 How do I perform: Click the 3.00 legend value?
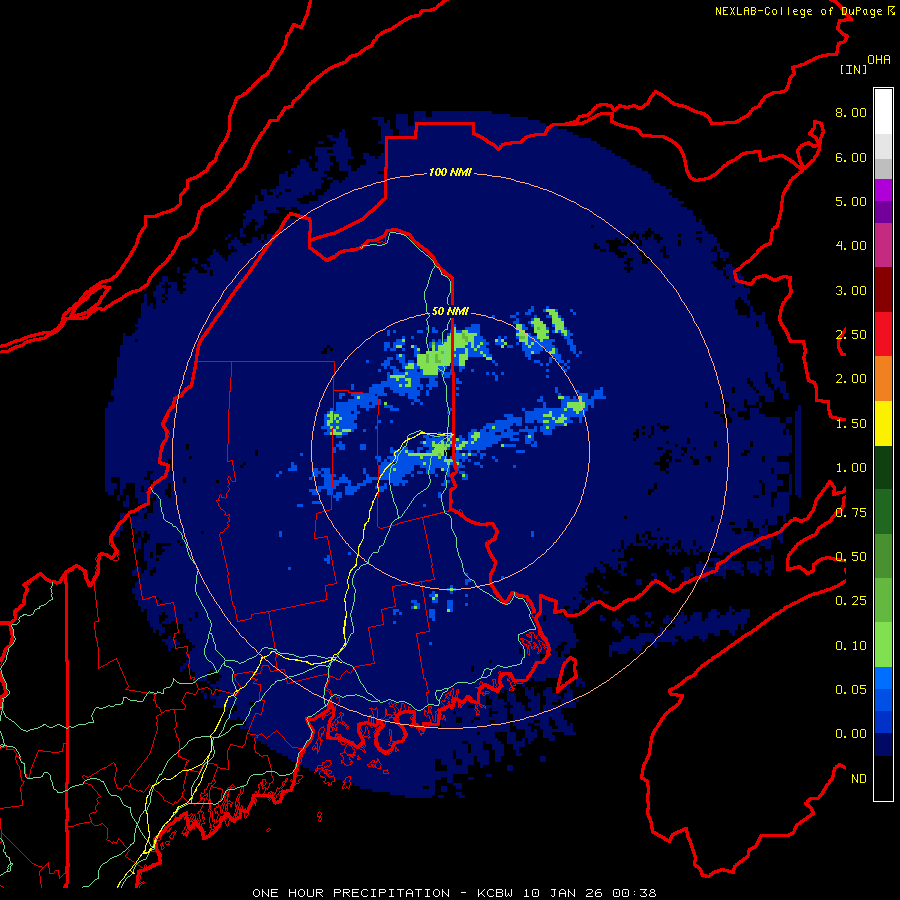[851, 290]
